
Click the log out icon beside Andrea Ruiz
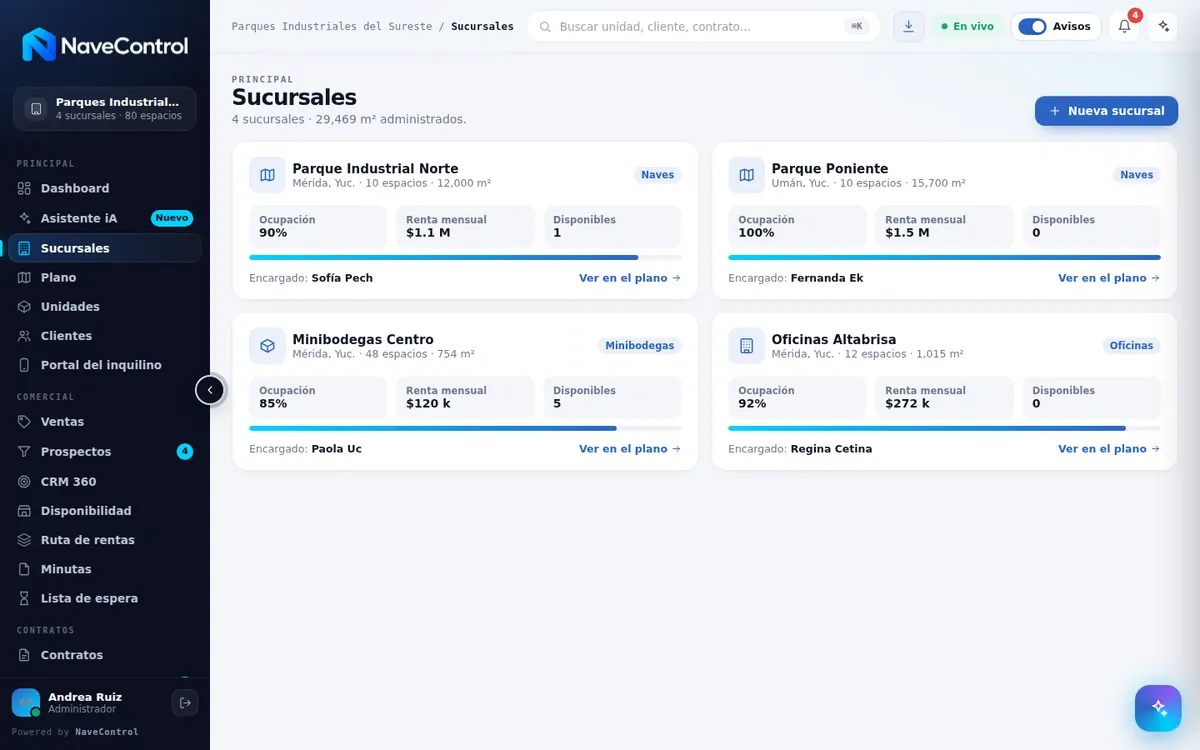[x=185, y=703]
